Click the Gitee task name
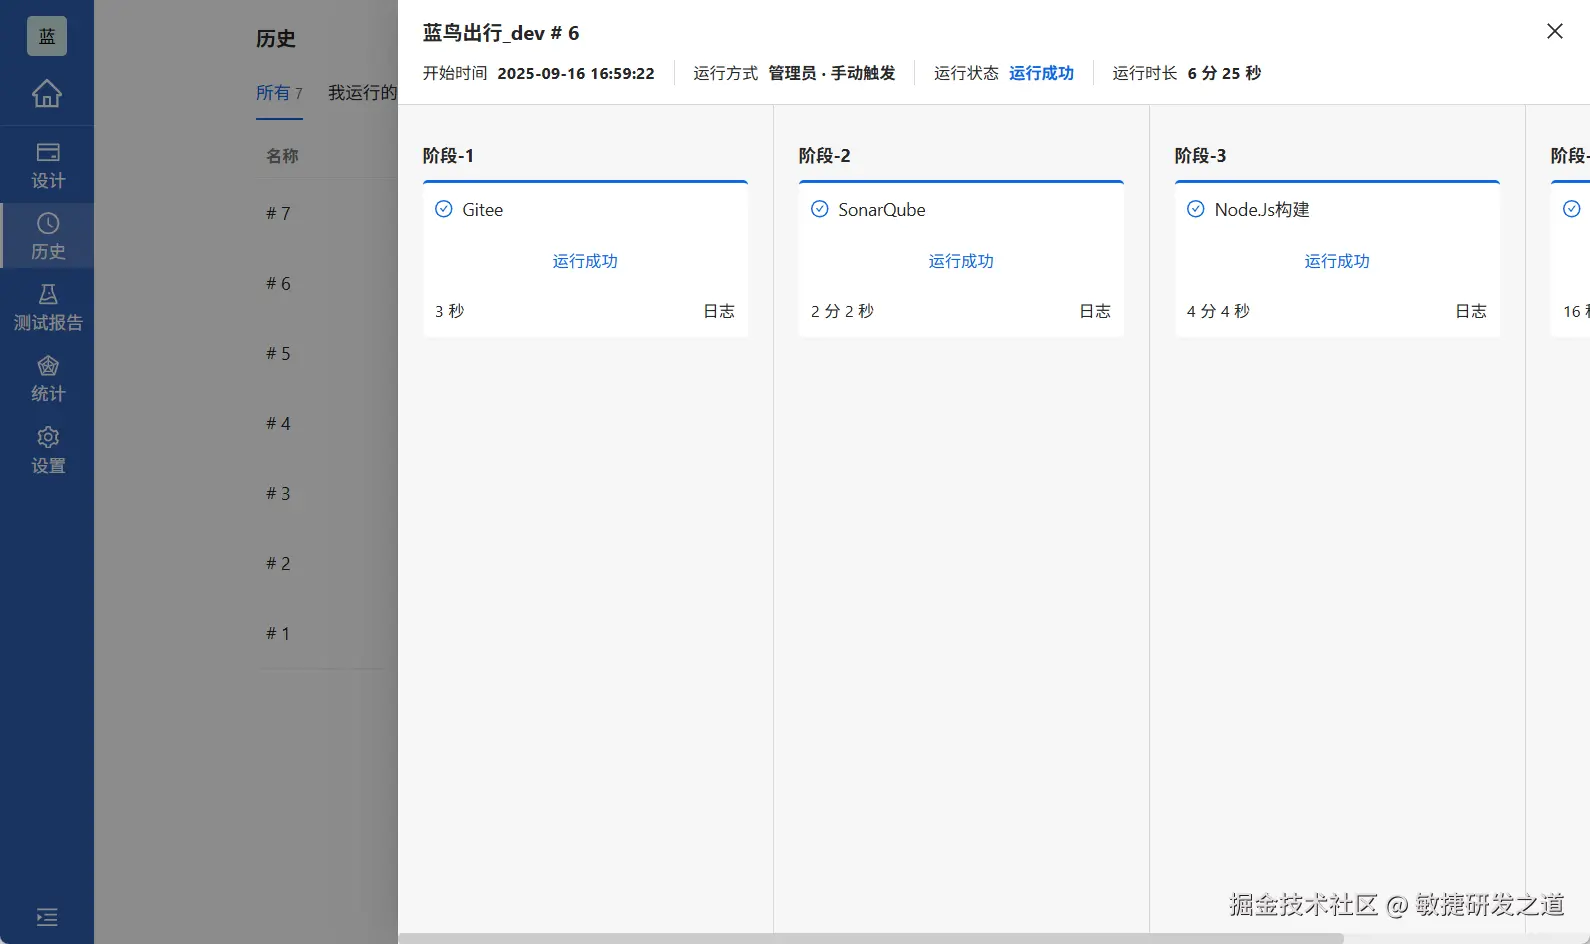The image size is (1590, 944). pyautogui.click(x=482, y=210)
